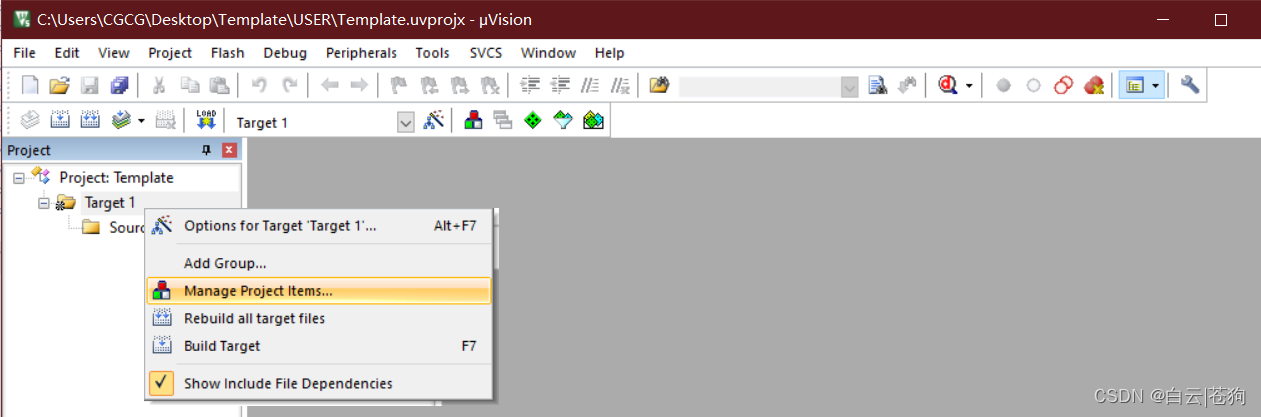1261x417 pixels.
Task: Click Stop build icon
Action: 166,121
